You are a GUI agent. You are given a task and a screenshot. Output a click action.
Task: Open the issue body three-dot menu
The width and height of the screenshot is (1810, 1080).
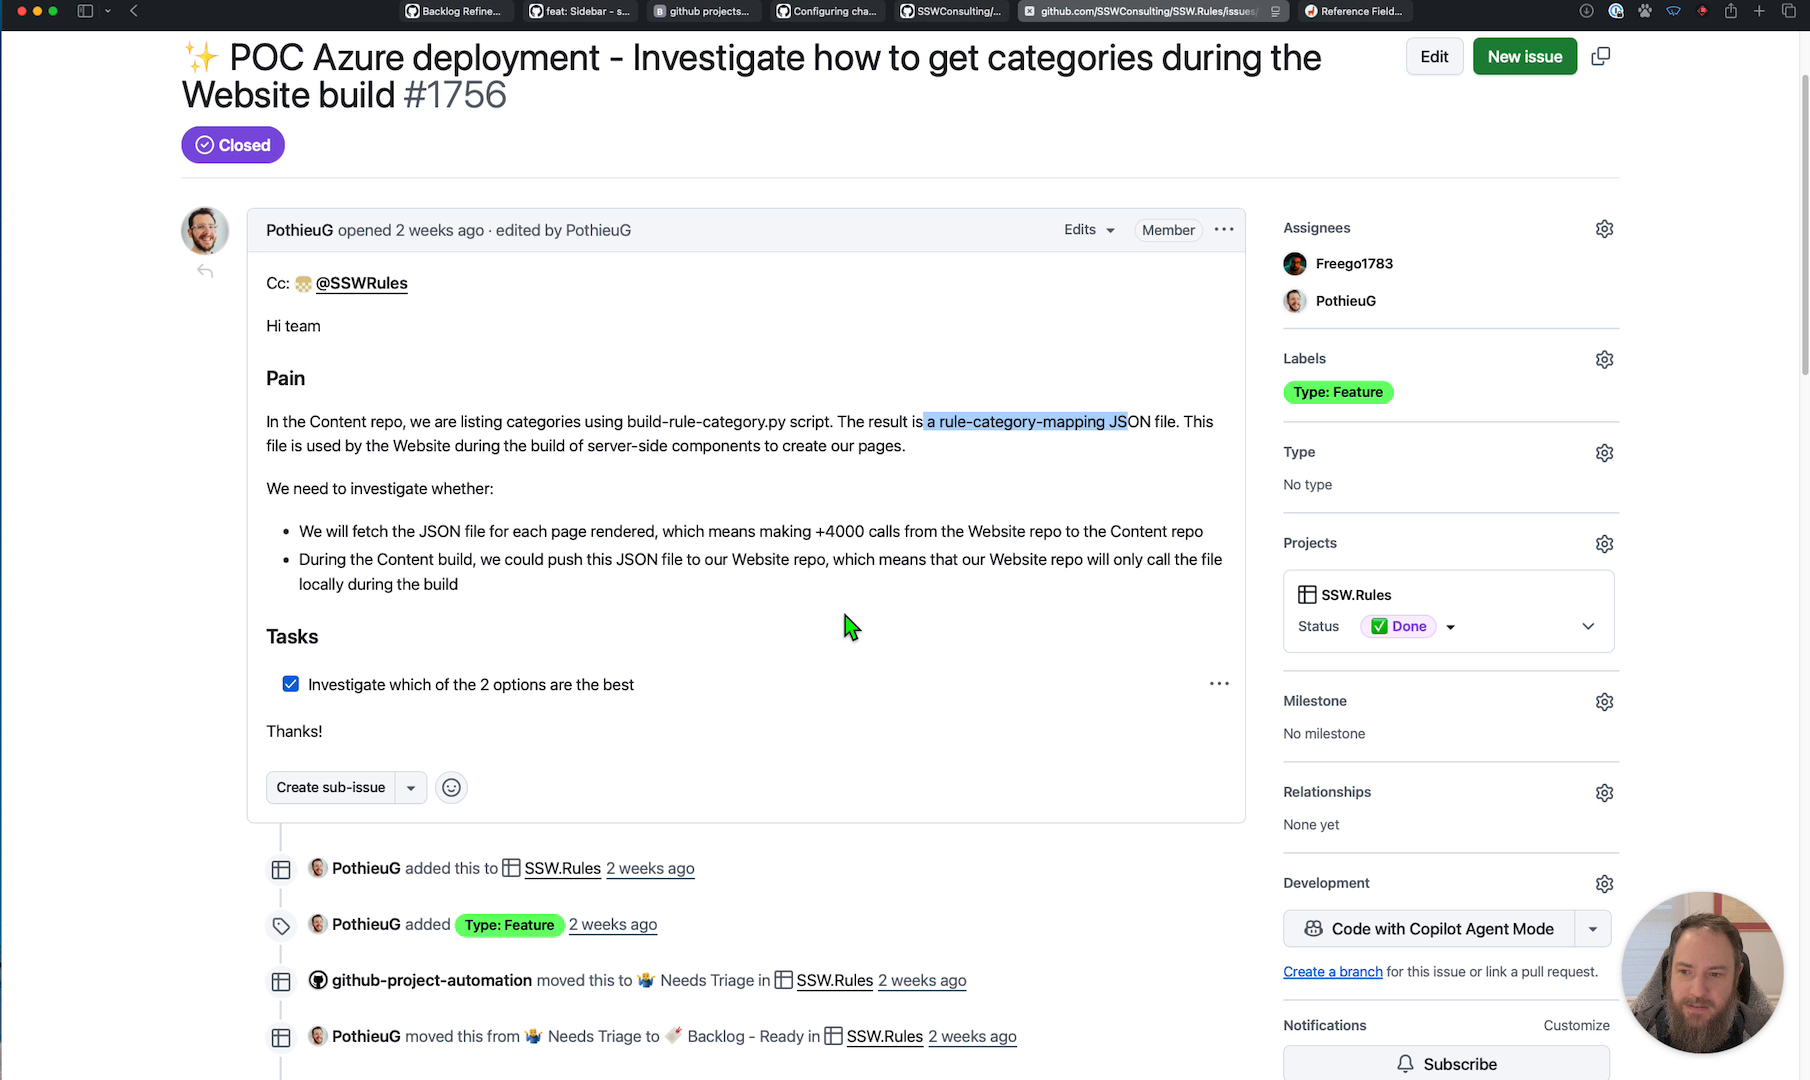[1224, 230]
